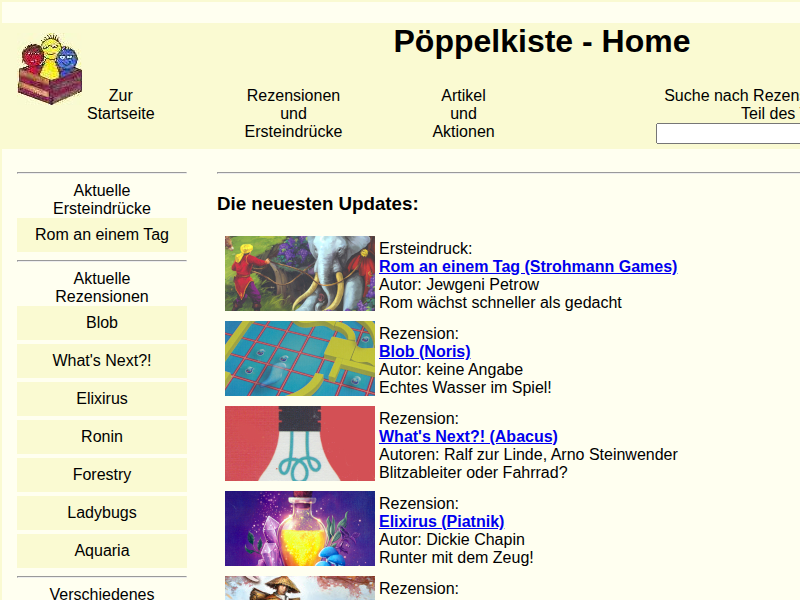Open Elixirus (Piatnik) review link
Image resolution: width=800 pixels, height=600 pixels.
441,522
